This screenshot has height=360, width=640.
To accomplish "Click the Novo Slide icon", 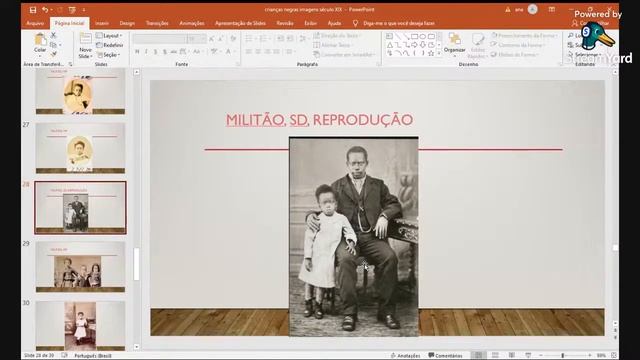I will (85, 39).
